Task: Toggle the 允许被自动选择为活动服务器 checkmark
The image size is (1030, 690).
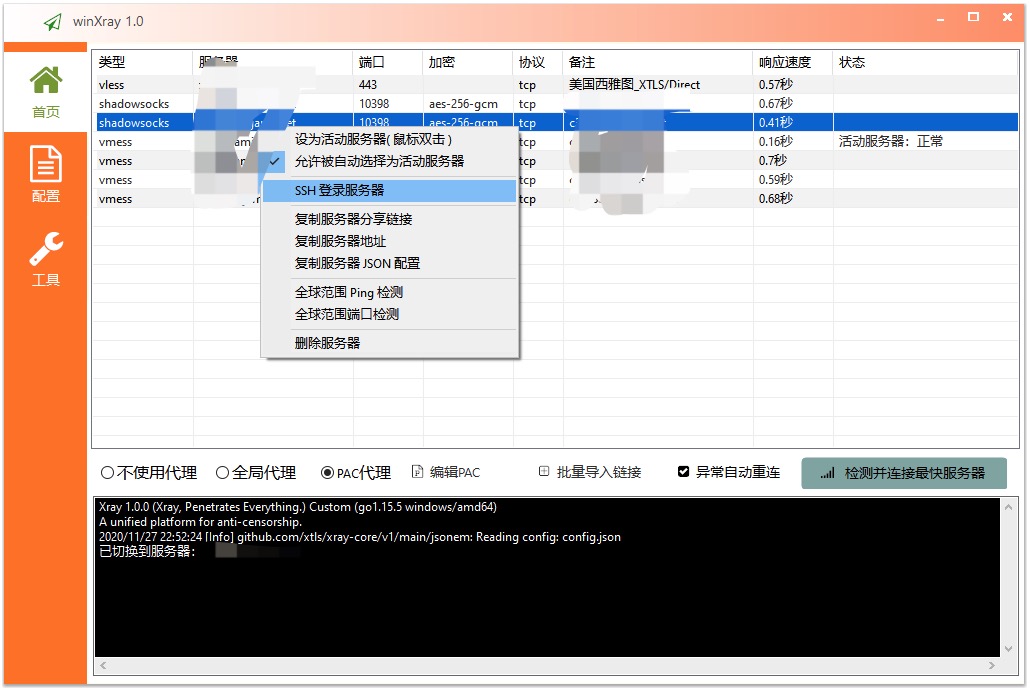Action: click(274, 161)
